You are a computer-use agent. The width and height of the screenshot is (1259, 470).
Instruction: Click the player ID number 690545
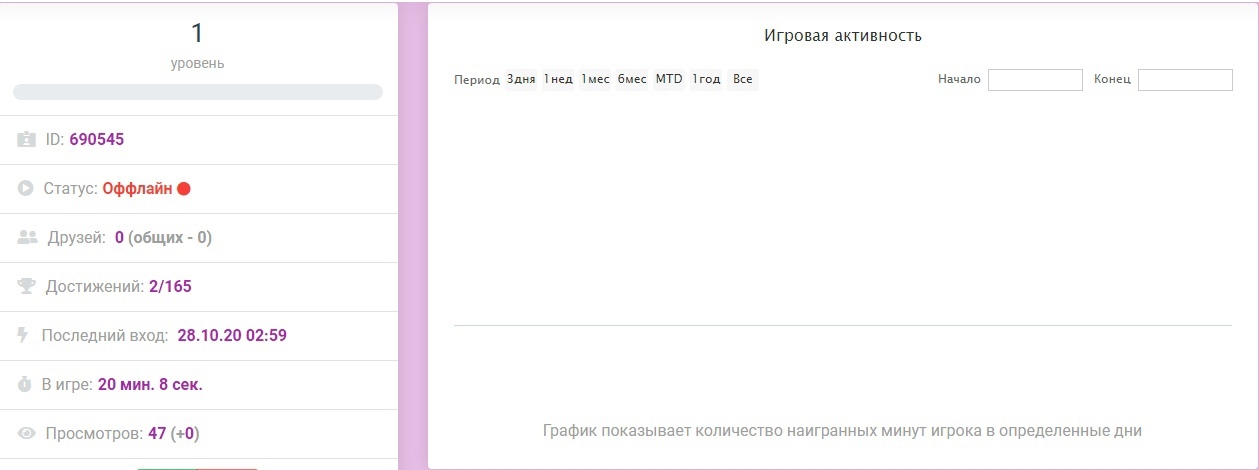coord(97,140)
